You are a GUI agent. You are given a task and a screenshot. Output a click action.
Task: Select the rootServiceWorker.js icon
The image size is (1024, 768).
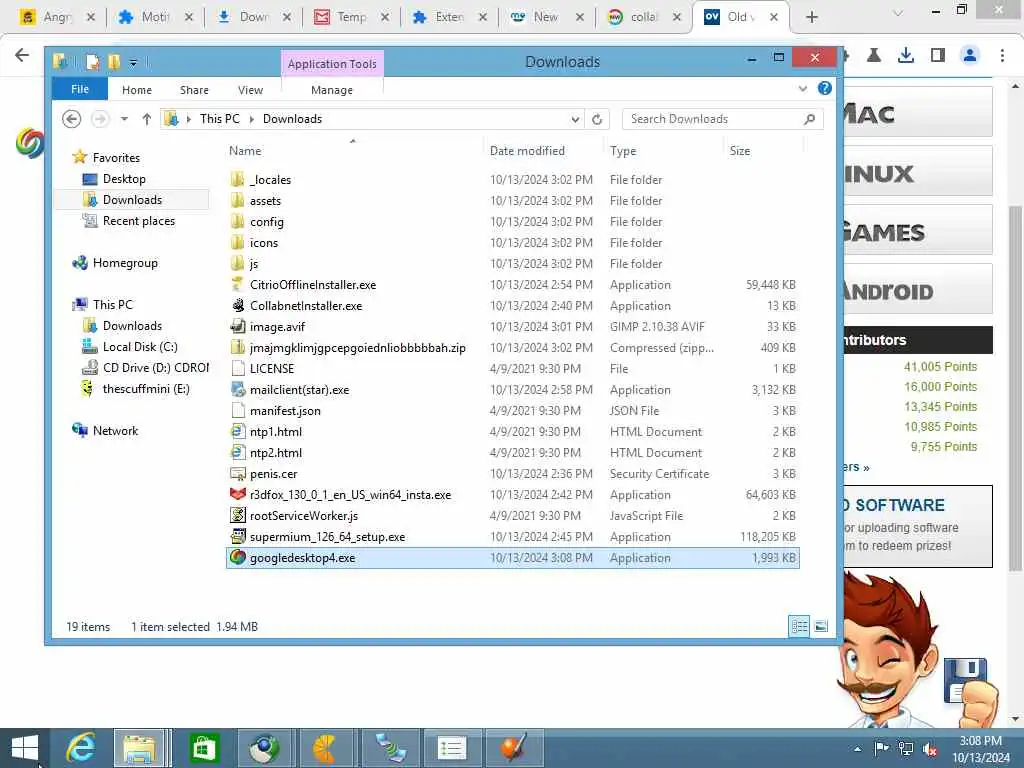[x=238, y=515]
